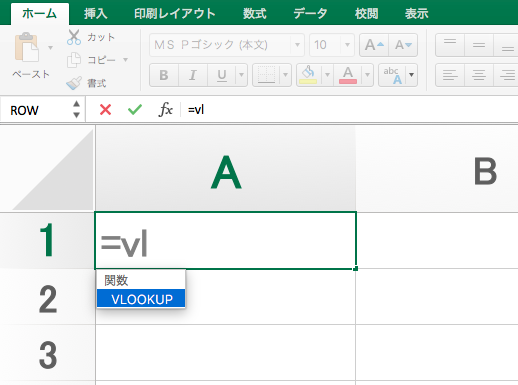This screenshot has height=385, width=518.
Task: Open the fill color dropdown arrow
Action: 327,75
